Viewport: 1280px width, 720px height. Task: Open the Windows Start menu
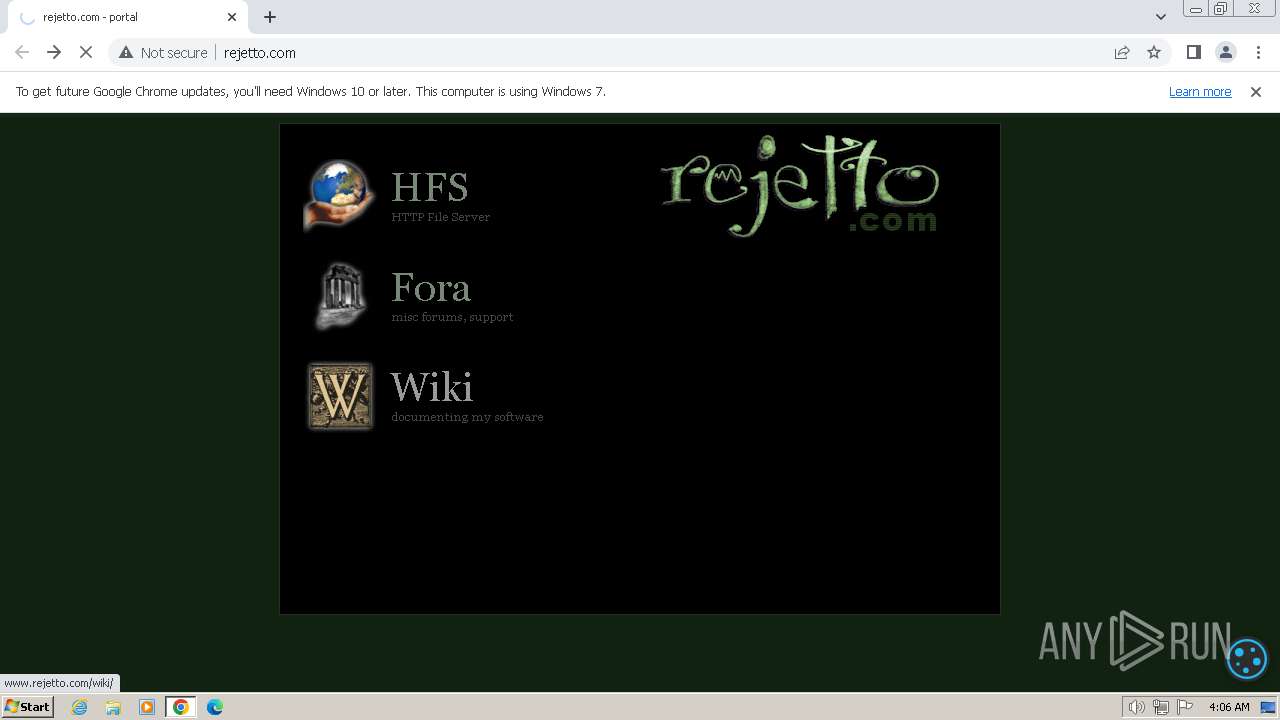(28, 706)
